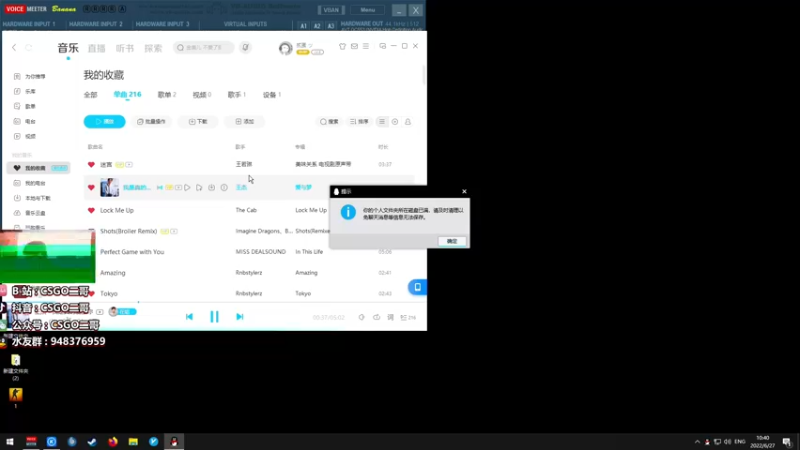Click the person icon beside view toggles
This screenshot has width=800, height=450.
coord(408,122)
